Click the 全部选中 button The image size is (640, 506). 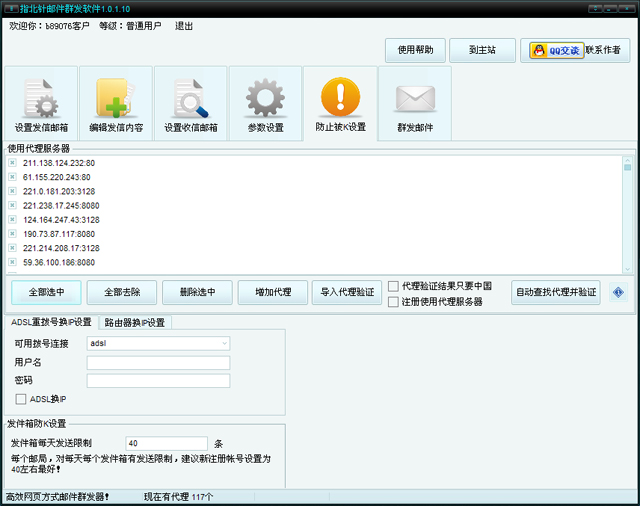coord(47,292)
